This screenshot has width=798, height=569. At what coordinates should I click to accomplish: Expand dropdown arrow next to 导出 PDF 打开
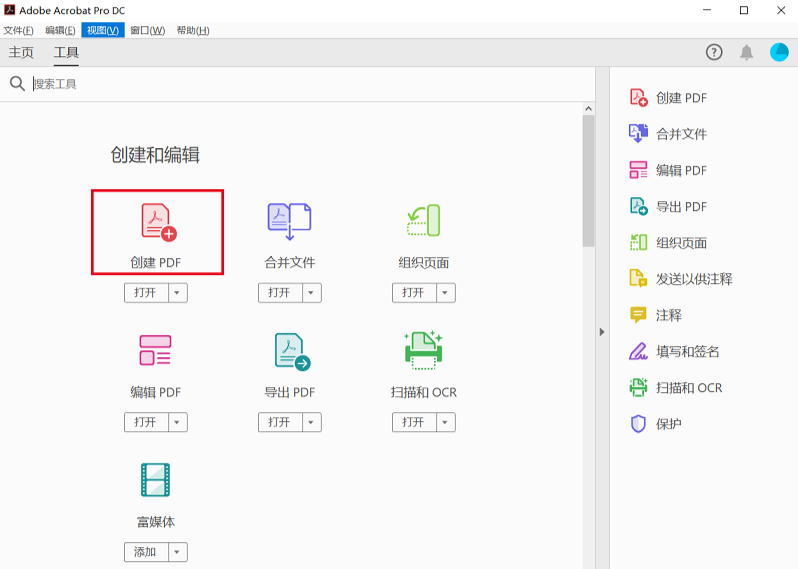tap(311, 422)
